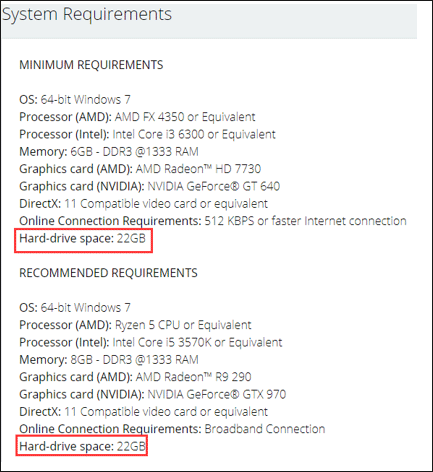Click the recommended DirectX 11 compatible line

click(x=144, y=412)
